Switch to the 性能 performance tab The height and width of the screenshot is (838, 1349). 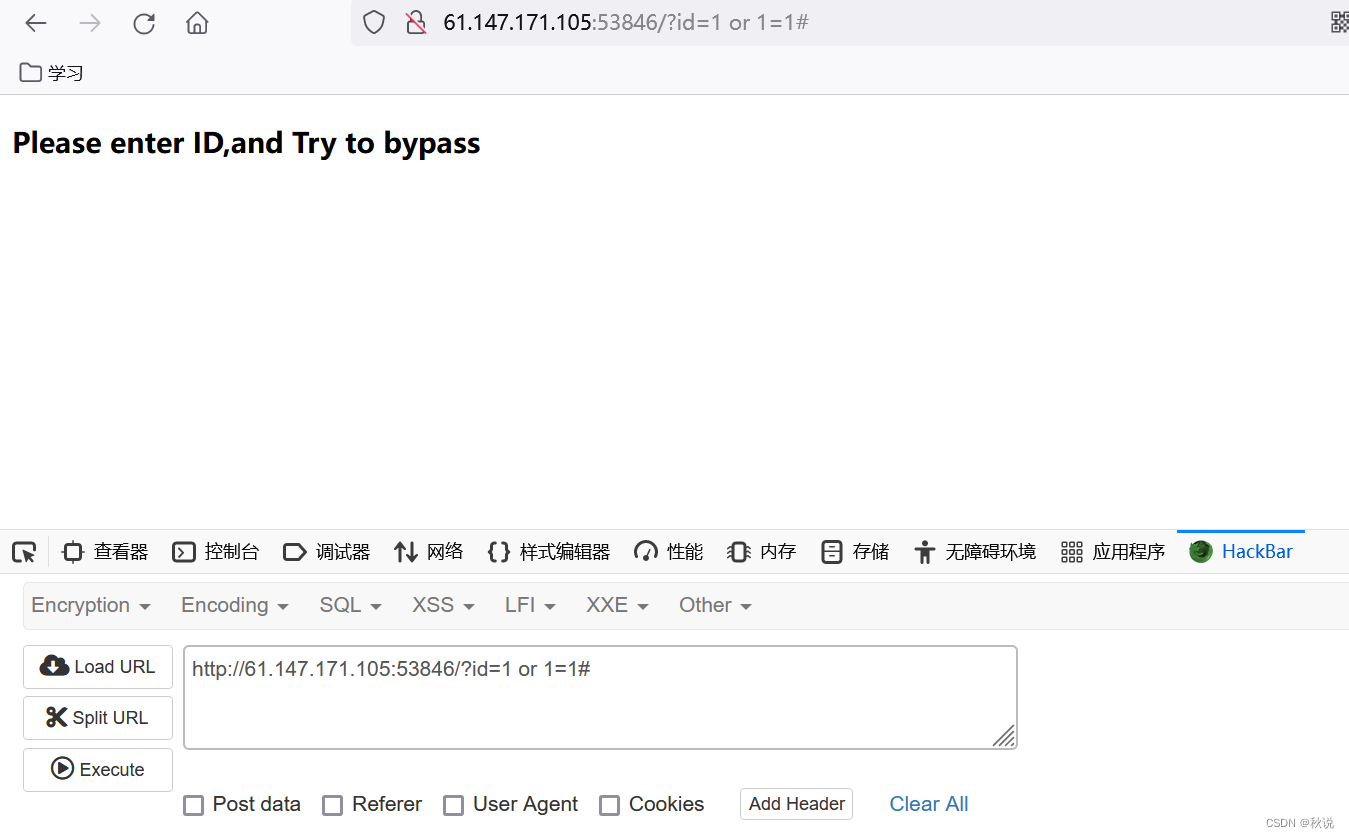tap(669, 551)
